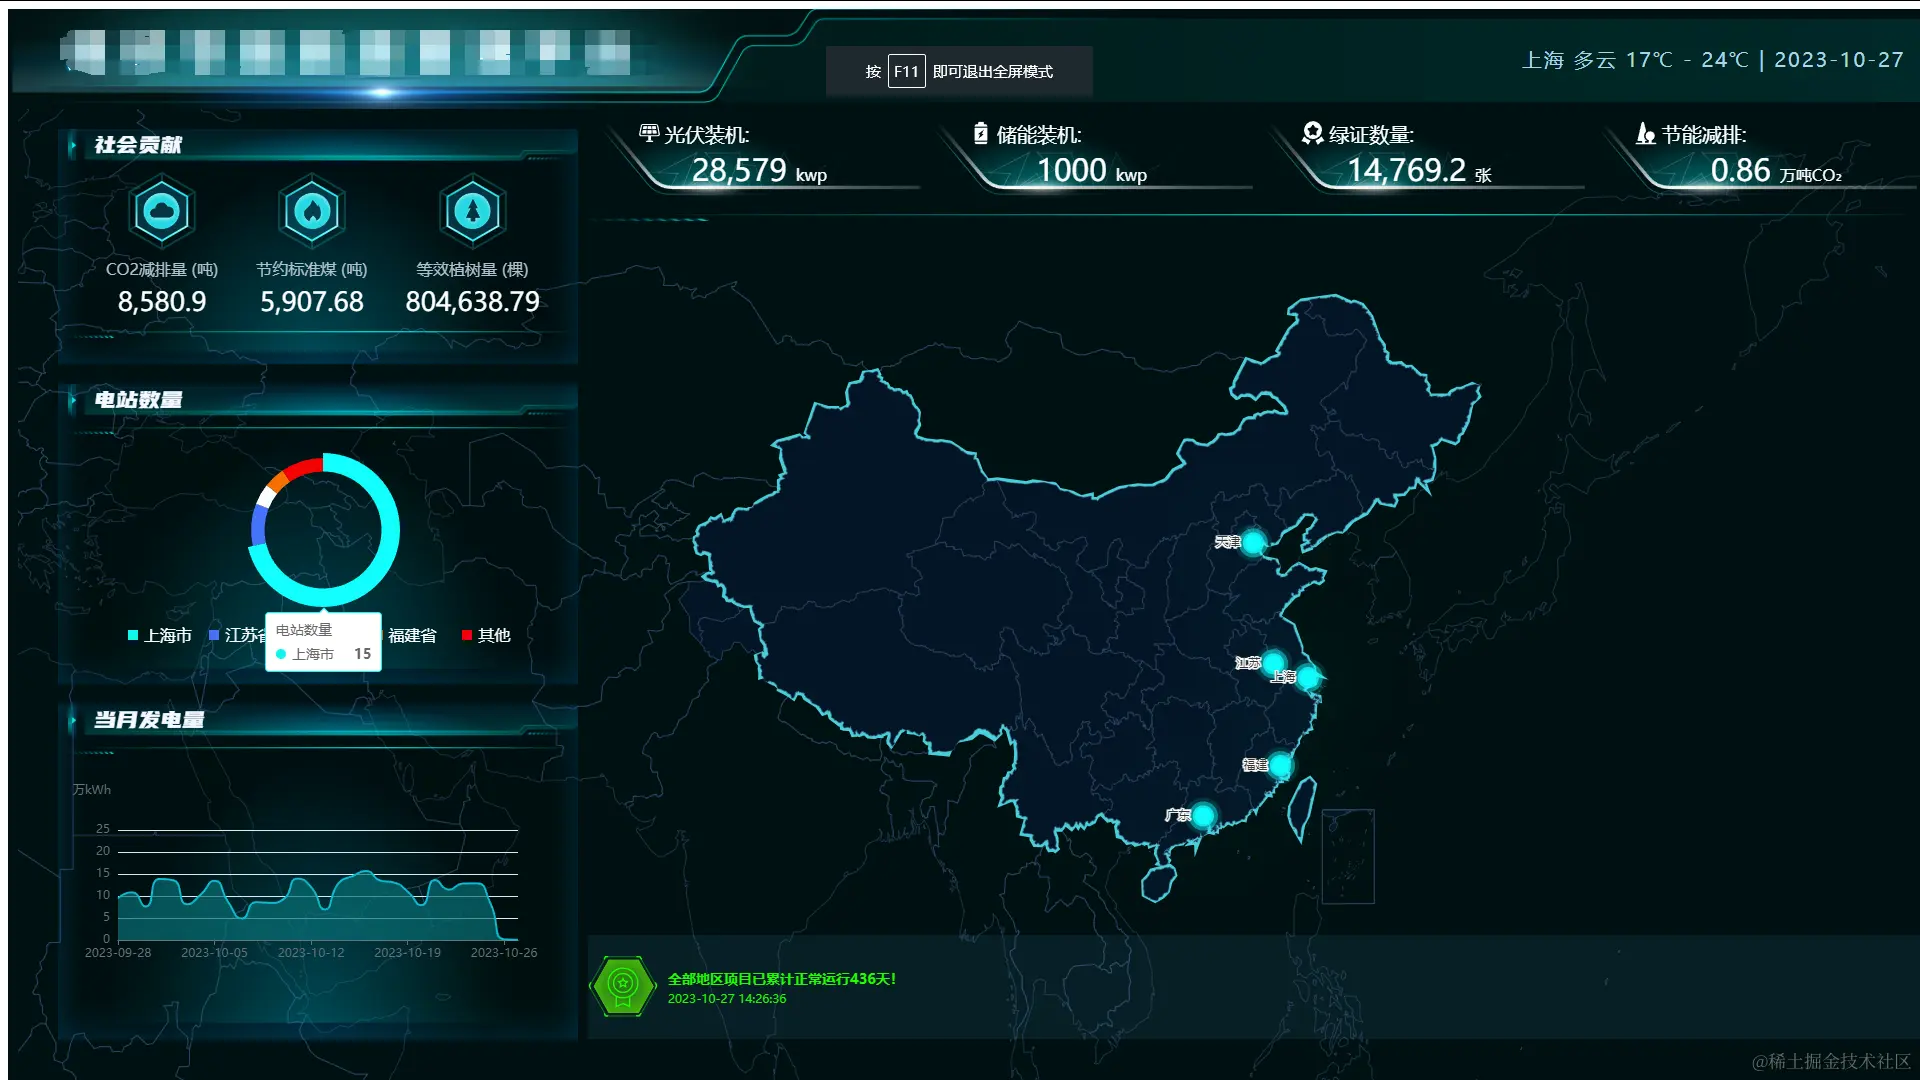This screenshot has width=1920, height=1080.
Task: Select the 广东 glowing map point
Action: [x=1203, y=816]
